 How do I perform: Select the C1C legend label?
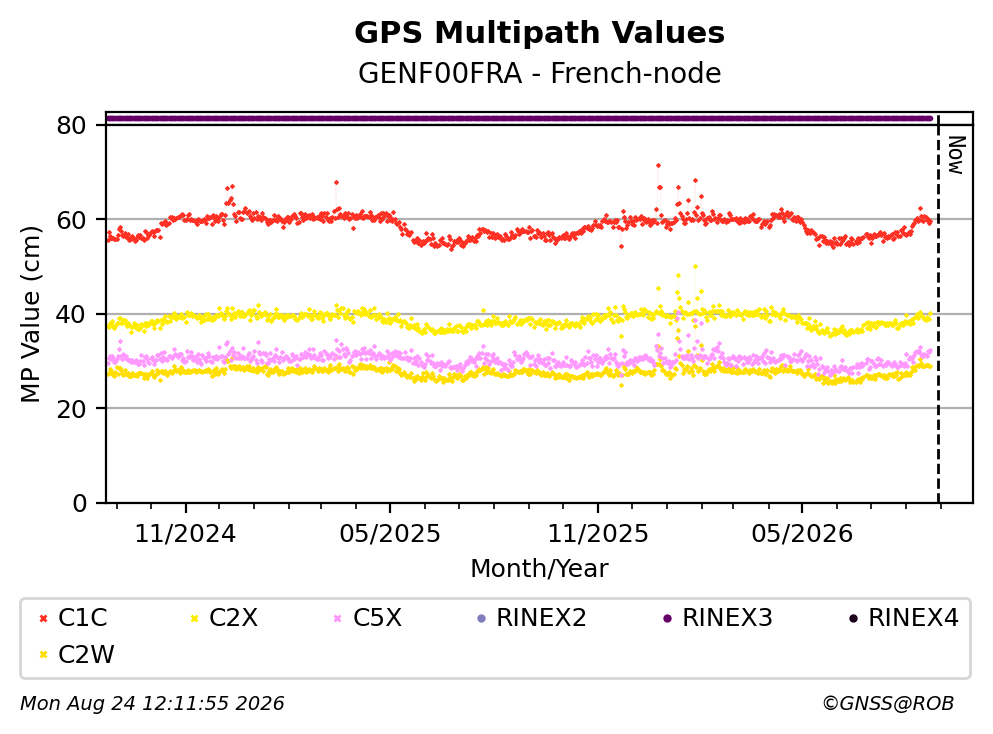pyautogui.click(x=83, y=618)
